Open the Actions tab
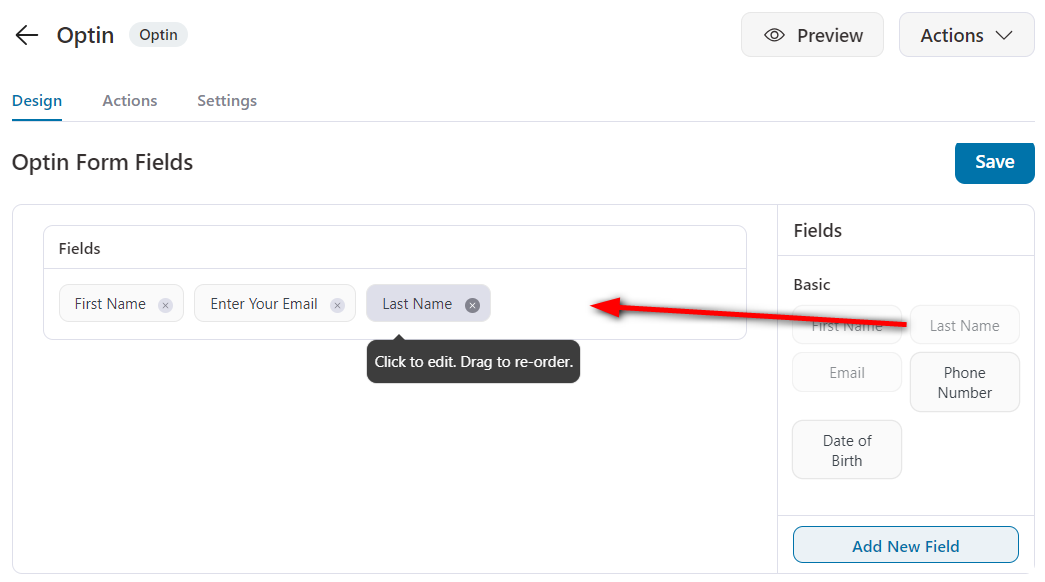 [x=129, y=100]
